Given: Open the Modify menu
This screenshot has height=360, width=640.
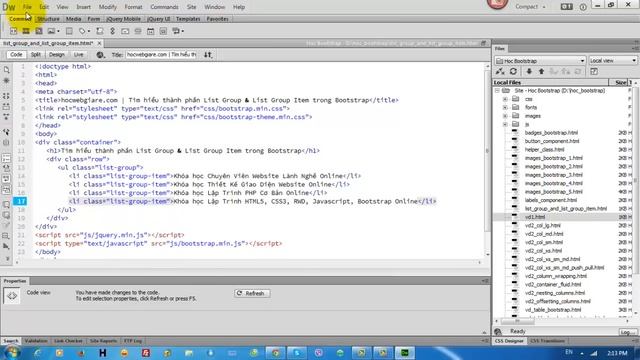Looking at the screenshot, I should coord(108,7).
